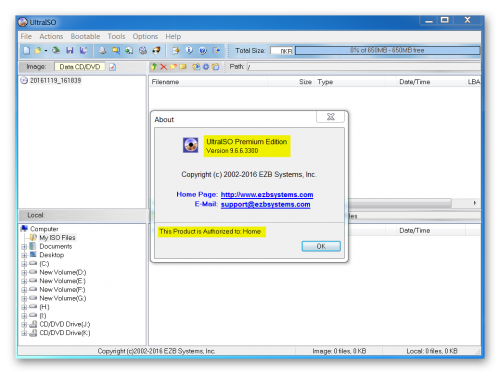Click the Save floppy disk icon
500x374 pixels.
coord(70,51)
